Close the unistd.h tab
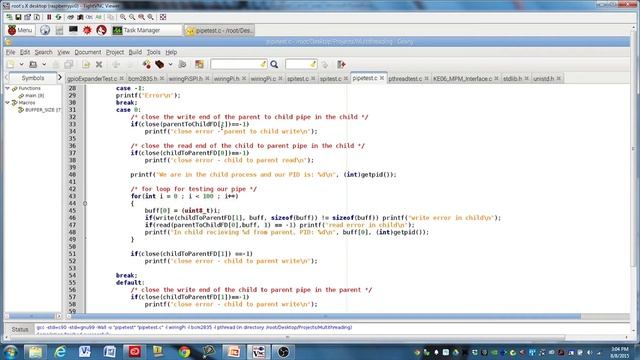This screenshot has height=360, width=640. coord(559,78)
